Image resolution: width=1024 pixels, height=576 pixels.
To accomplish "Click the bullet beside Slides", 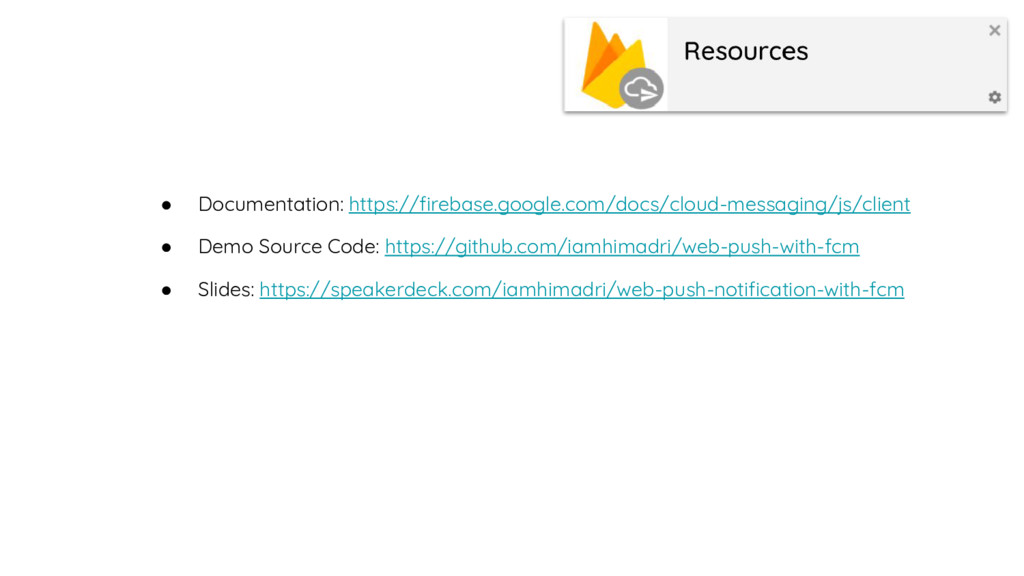I will [168, 291].
